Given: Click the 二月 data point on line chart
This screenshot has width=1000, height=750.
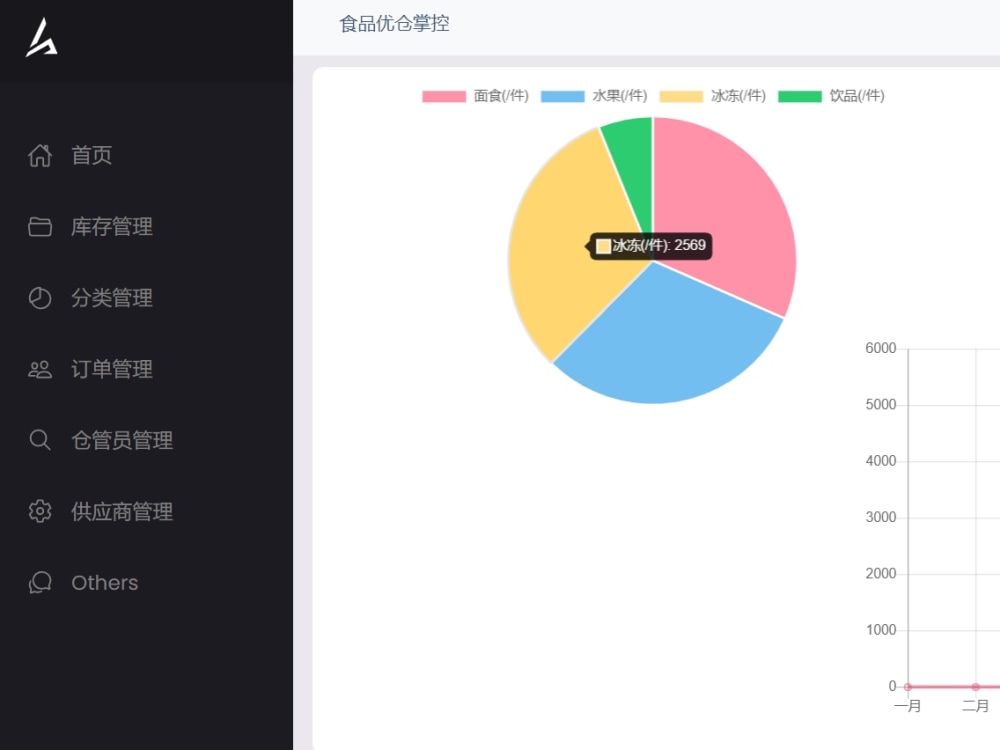Looking at the screenshot, I should pyautogui.click(x=975, y=687).
